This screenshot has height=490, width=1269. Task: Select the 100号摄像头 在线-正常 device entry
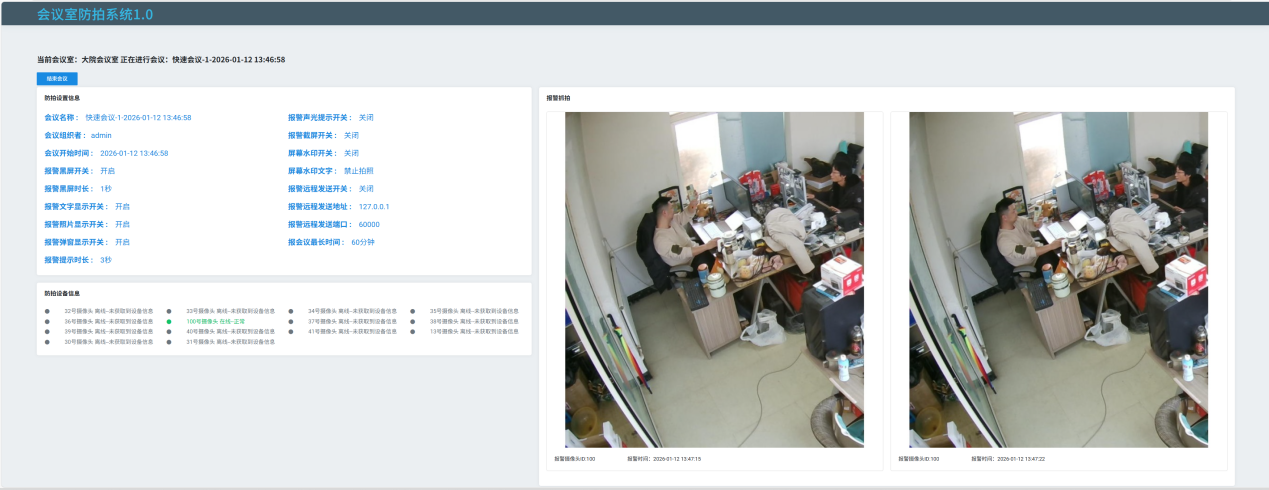click(215, 321)
